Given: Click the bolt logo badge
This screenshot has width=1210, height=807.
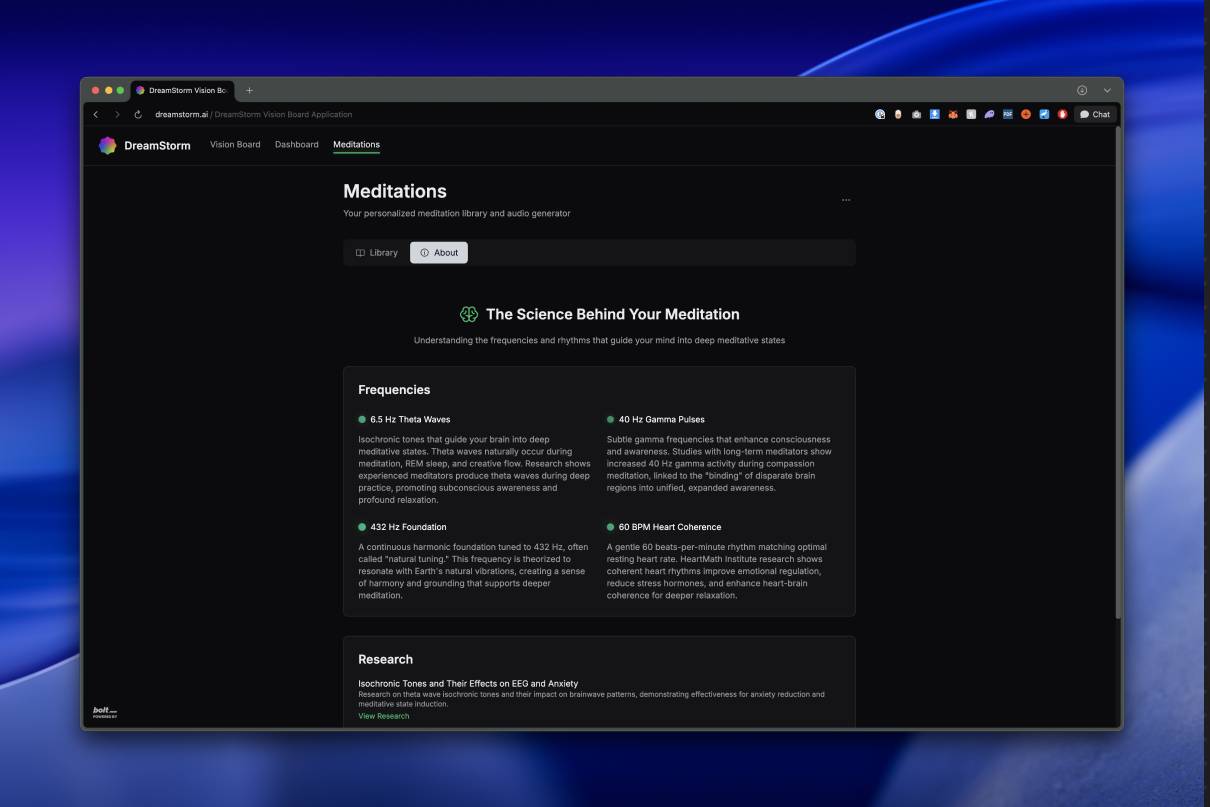Looking at the screenshot, I should [105, 712].
